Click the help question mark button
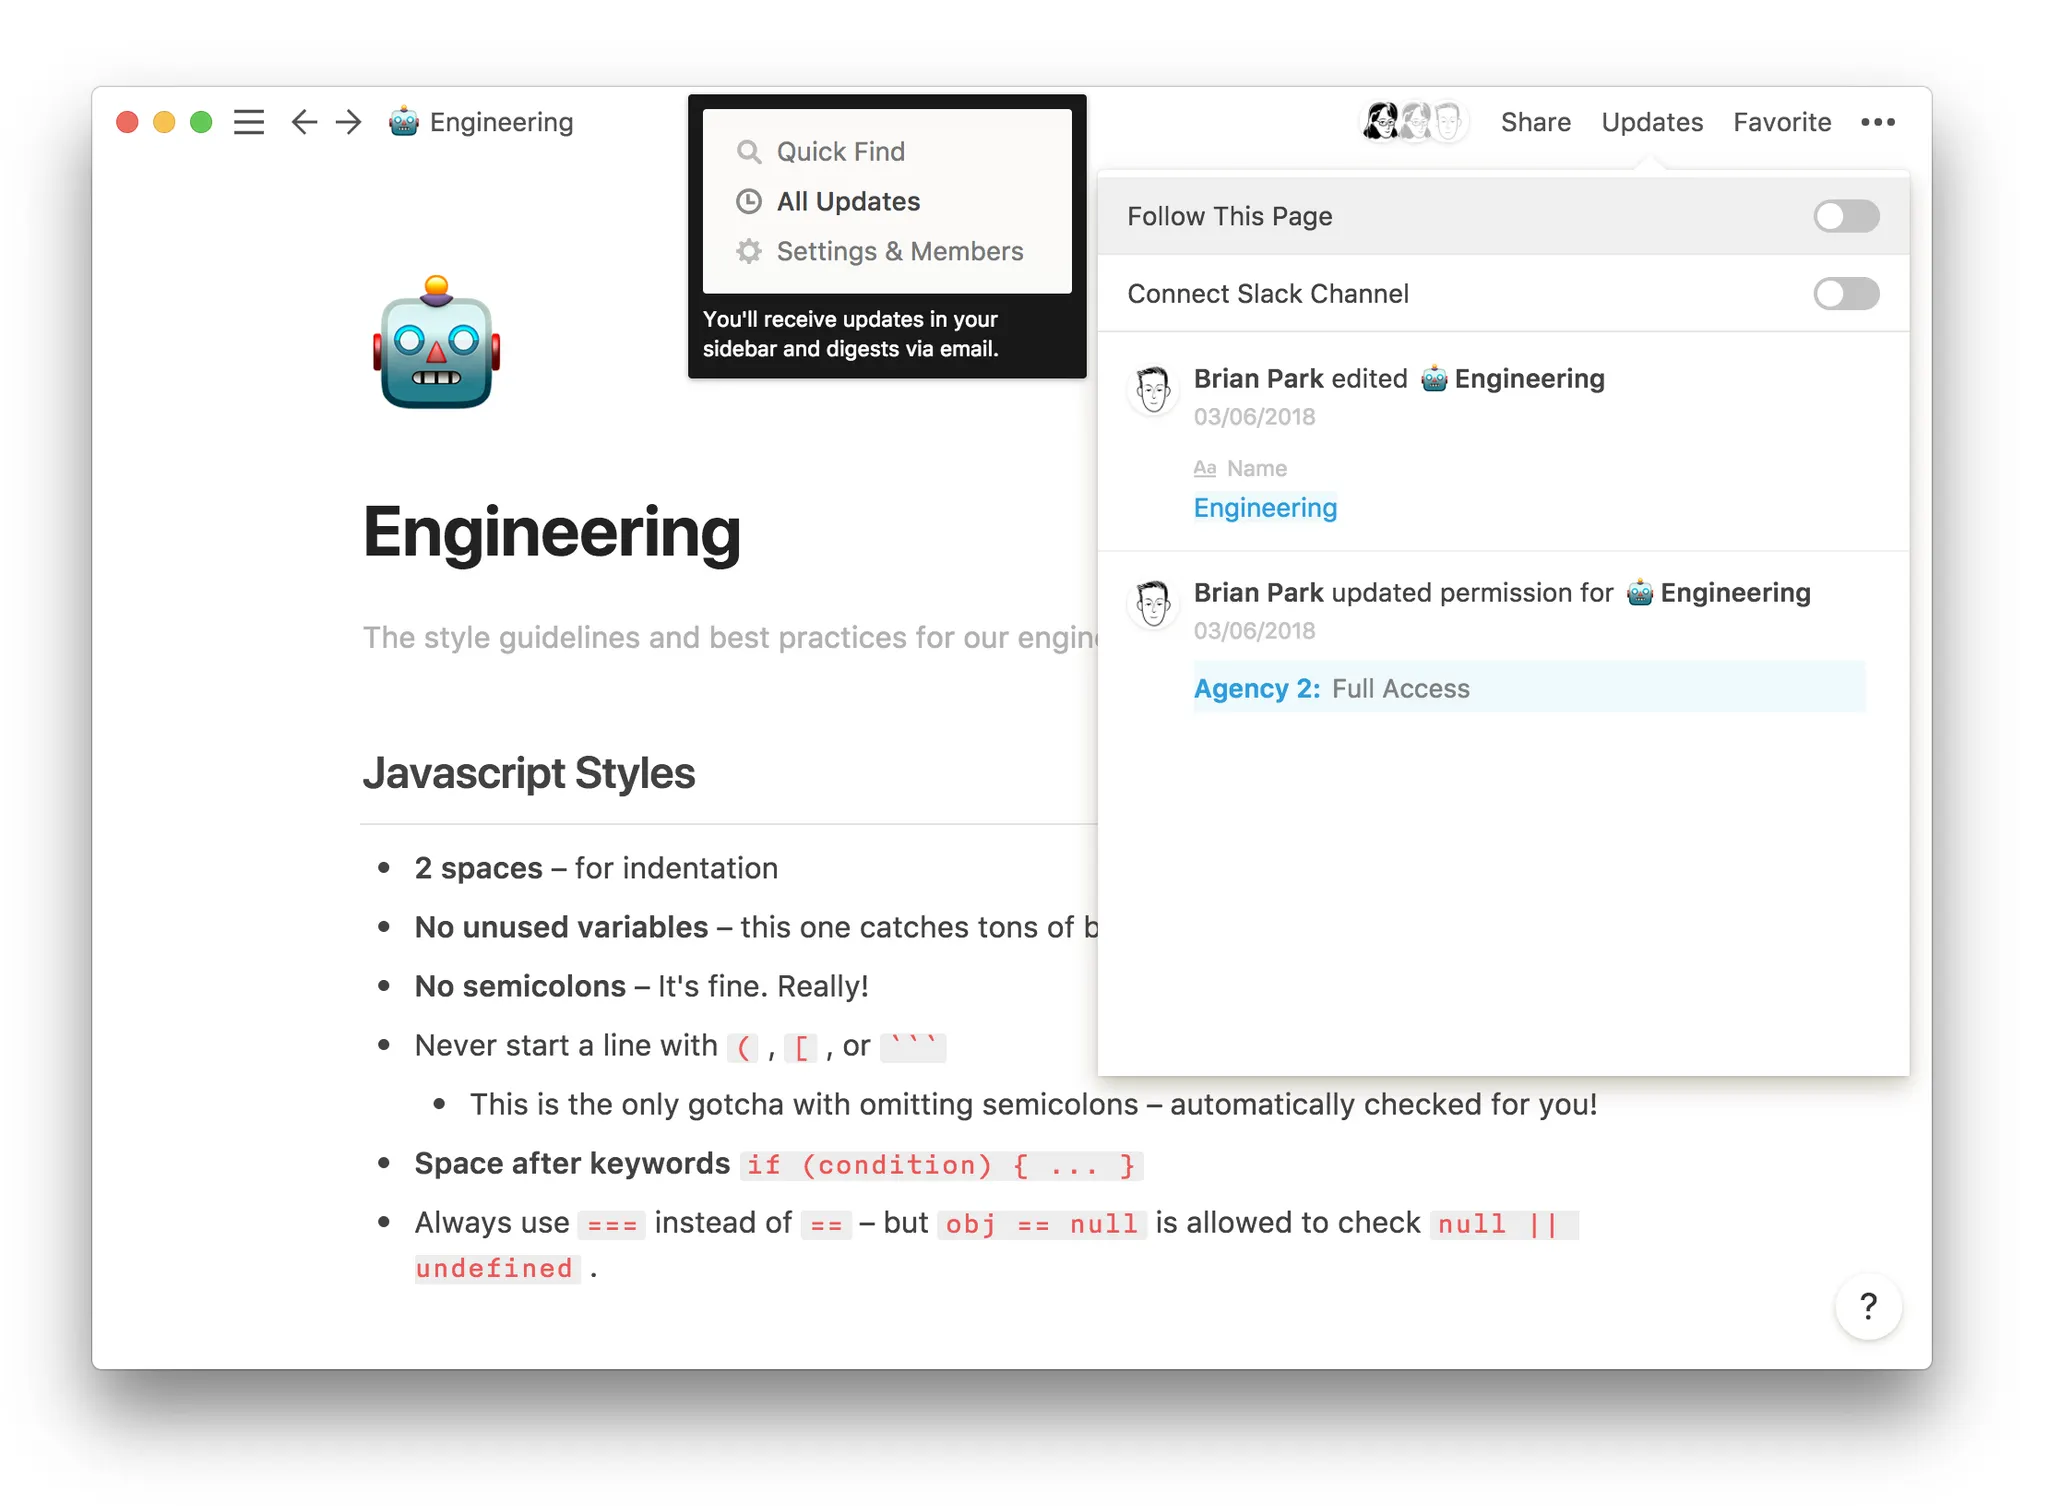Screen dimensions: 2048x1506 (x=1867, y=1306)
